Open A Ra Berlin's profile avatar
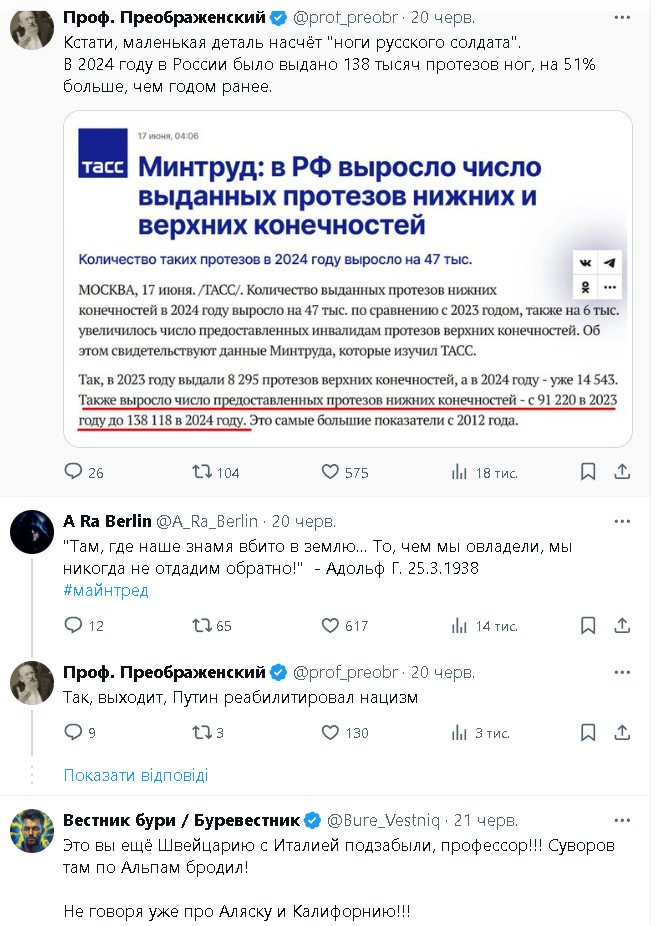Viewport: 662px width, 926px height. click(31, 532)
